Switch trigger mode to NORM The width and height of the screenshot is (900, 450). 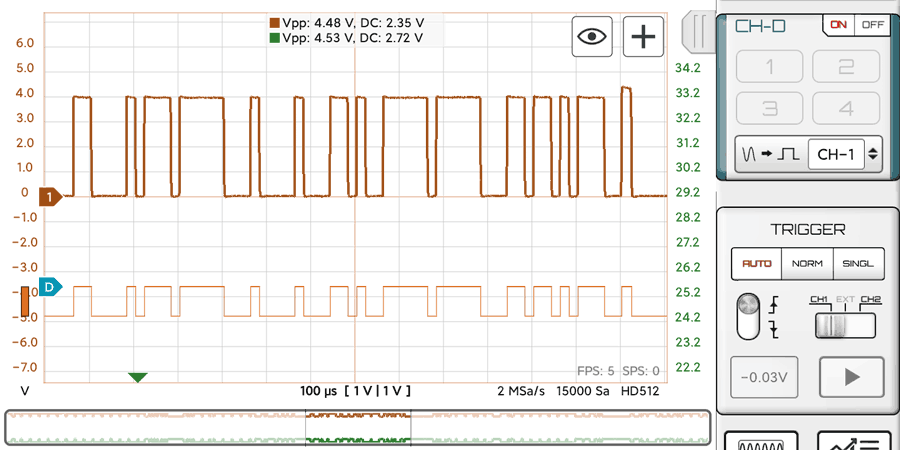pos(807,264)
